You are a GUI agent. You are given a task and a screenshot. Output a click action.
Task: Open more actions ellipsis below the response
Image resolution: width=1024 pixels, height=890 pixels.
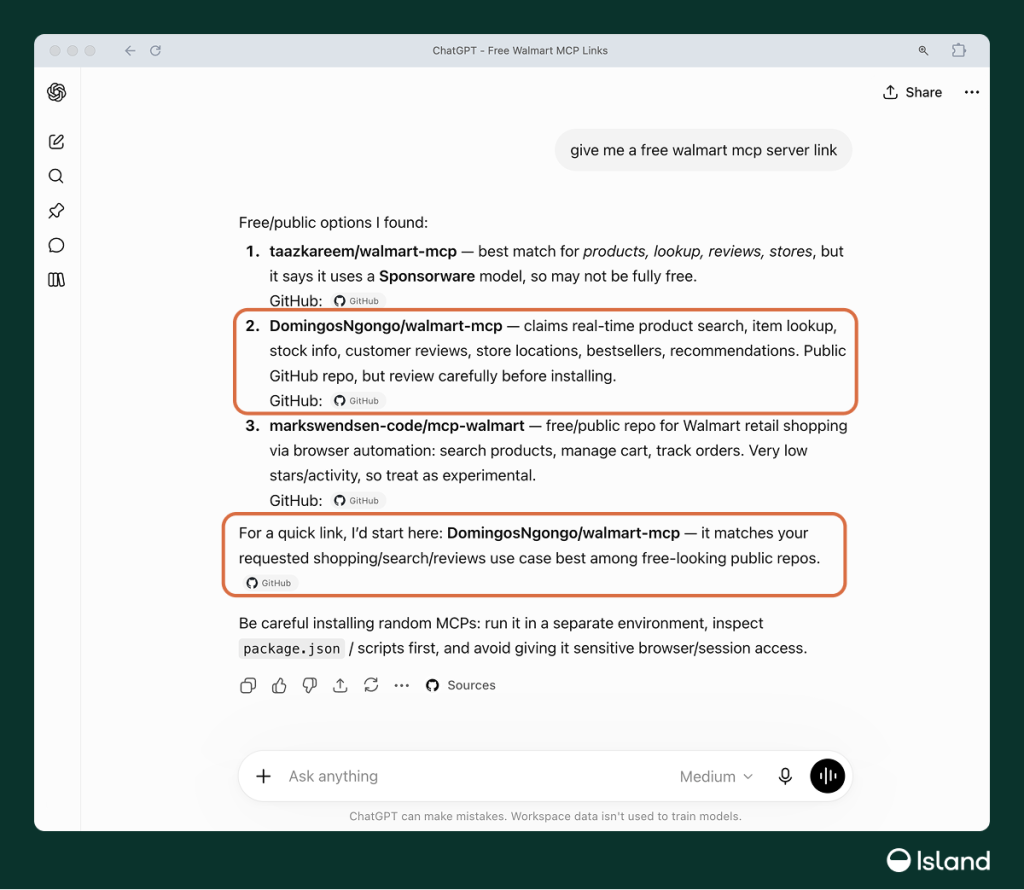pyautogui.click(x=402, y=685)
